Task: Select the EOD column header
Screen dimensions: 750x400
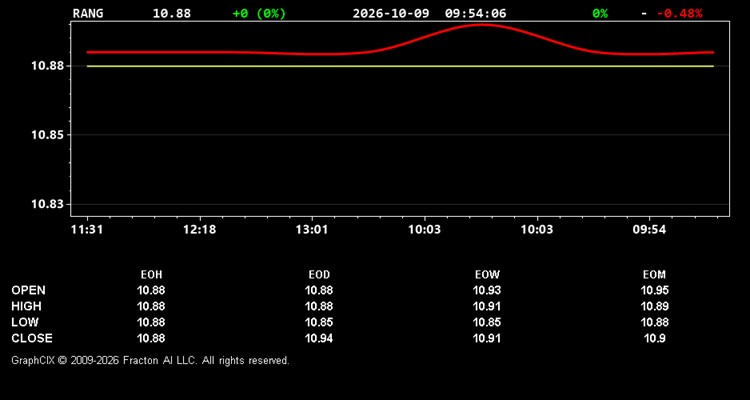Action: [x=319, y=275]
